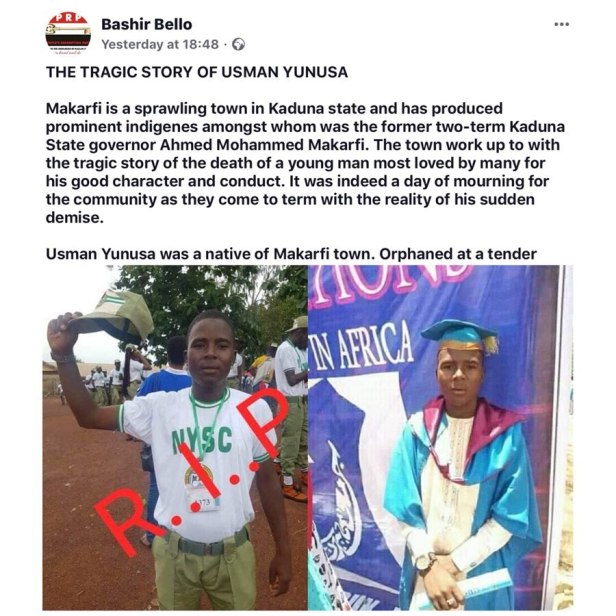This screenshot has height=616, width=616.
Task: Open Bashir Bello's profile name link
Action: click(147, 24)
